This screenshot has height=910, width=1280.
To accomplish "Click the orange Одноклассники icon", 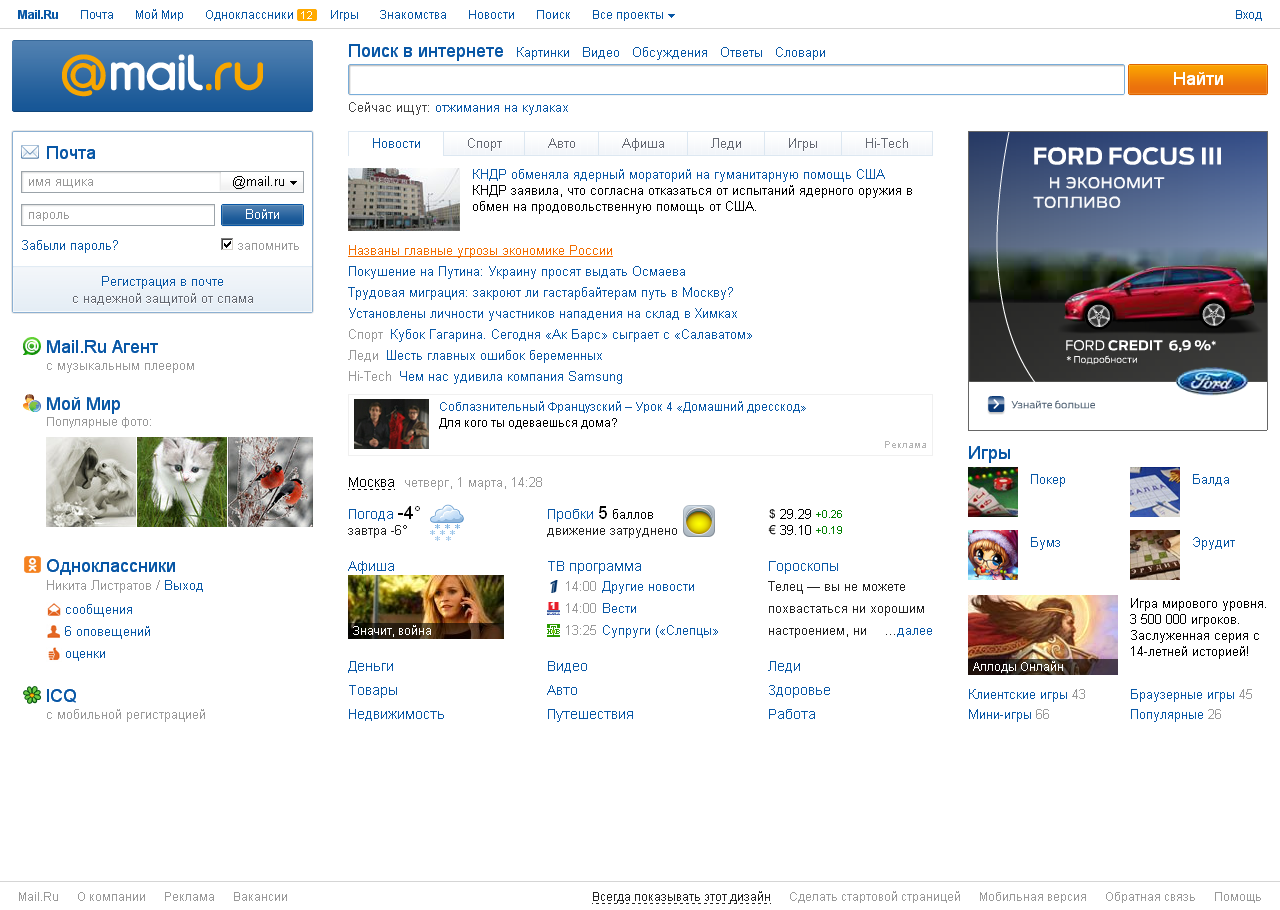I will pyautogui.click(x=32, y=565).
